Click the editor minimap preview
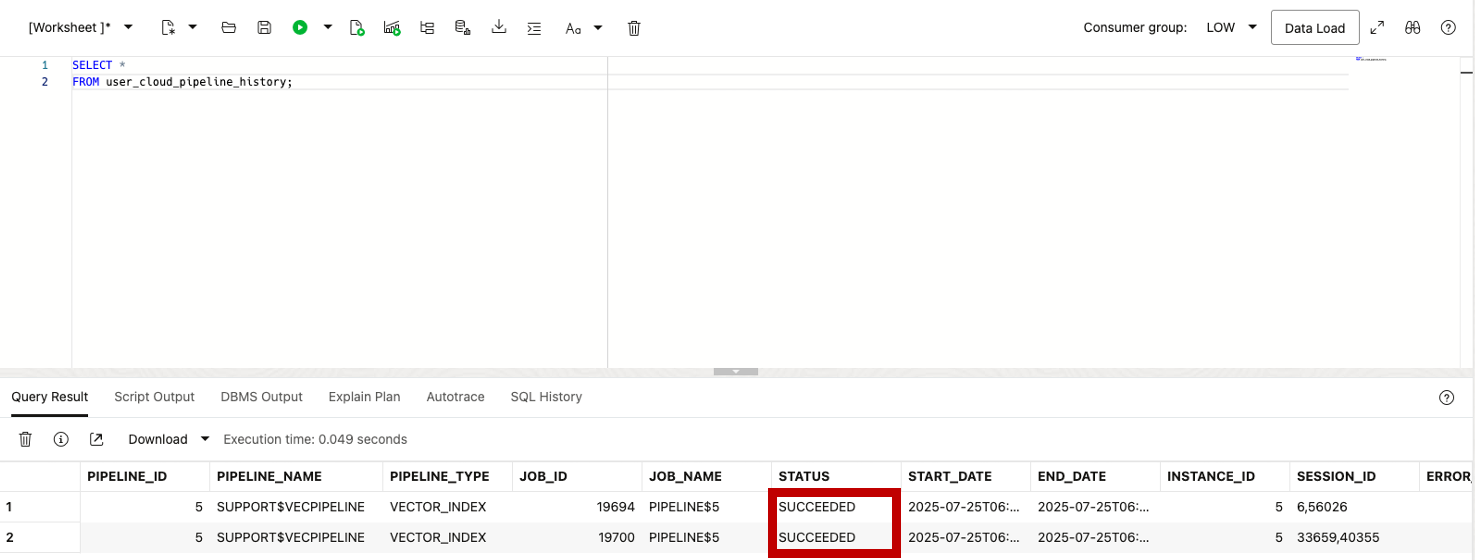Image resolution: width=1475 pixels, height=560 pixels. point(1371,60)
